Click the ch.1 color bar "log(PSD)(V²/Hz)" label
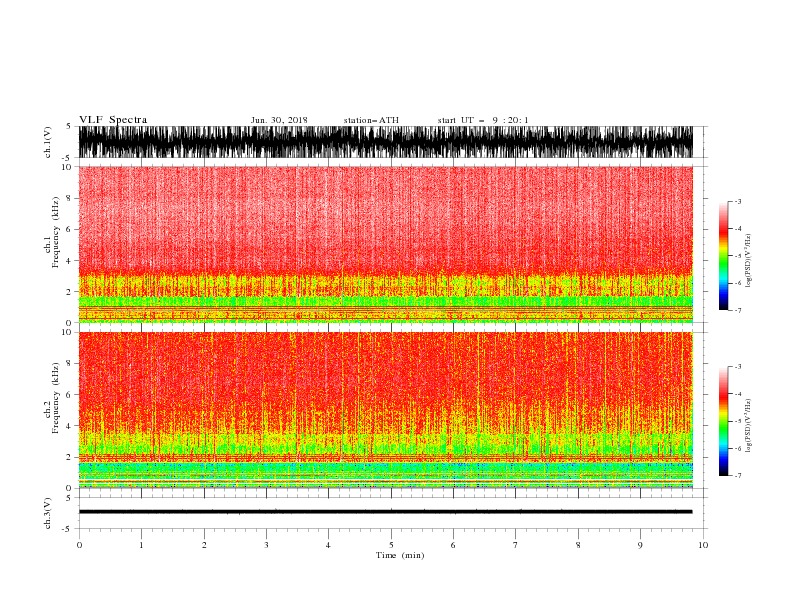Image resolution: width=792 pixels, height=612 pixels. pos(749,261)
